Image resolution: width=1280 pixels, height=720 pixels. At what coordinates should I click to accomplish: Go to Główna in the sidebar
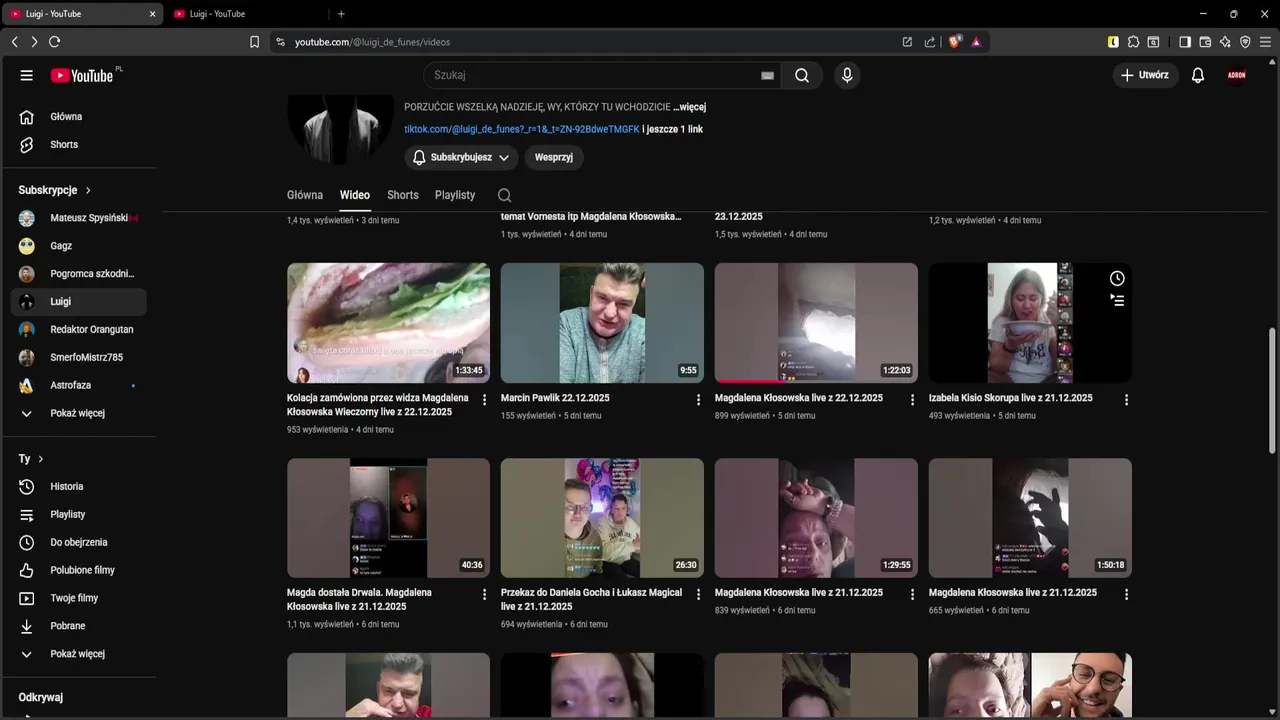tap(78, 116)
